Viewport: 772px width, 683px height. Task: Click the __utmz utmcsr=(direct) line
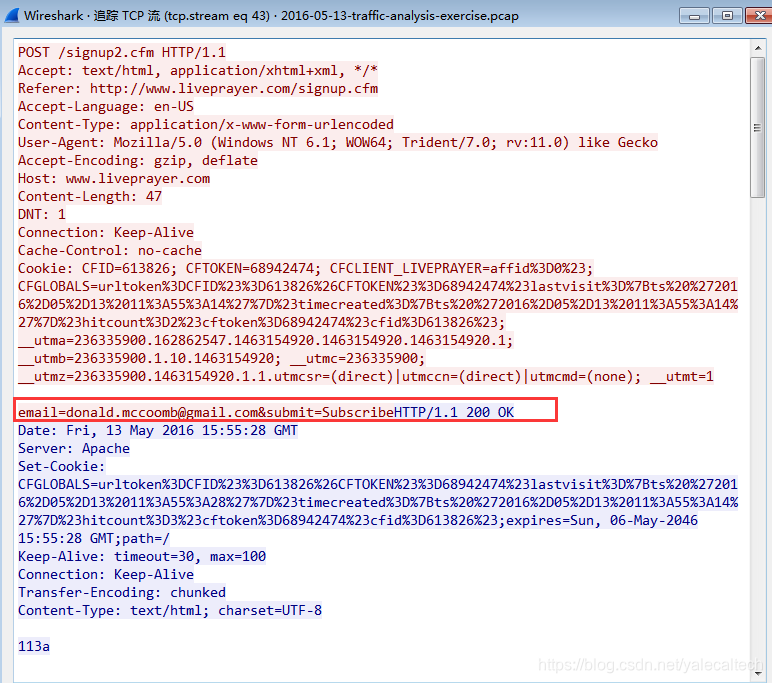(x=366, y=377)
